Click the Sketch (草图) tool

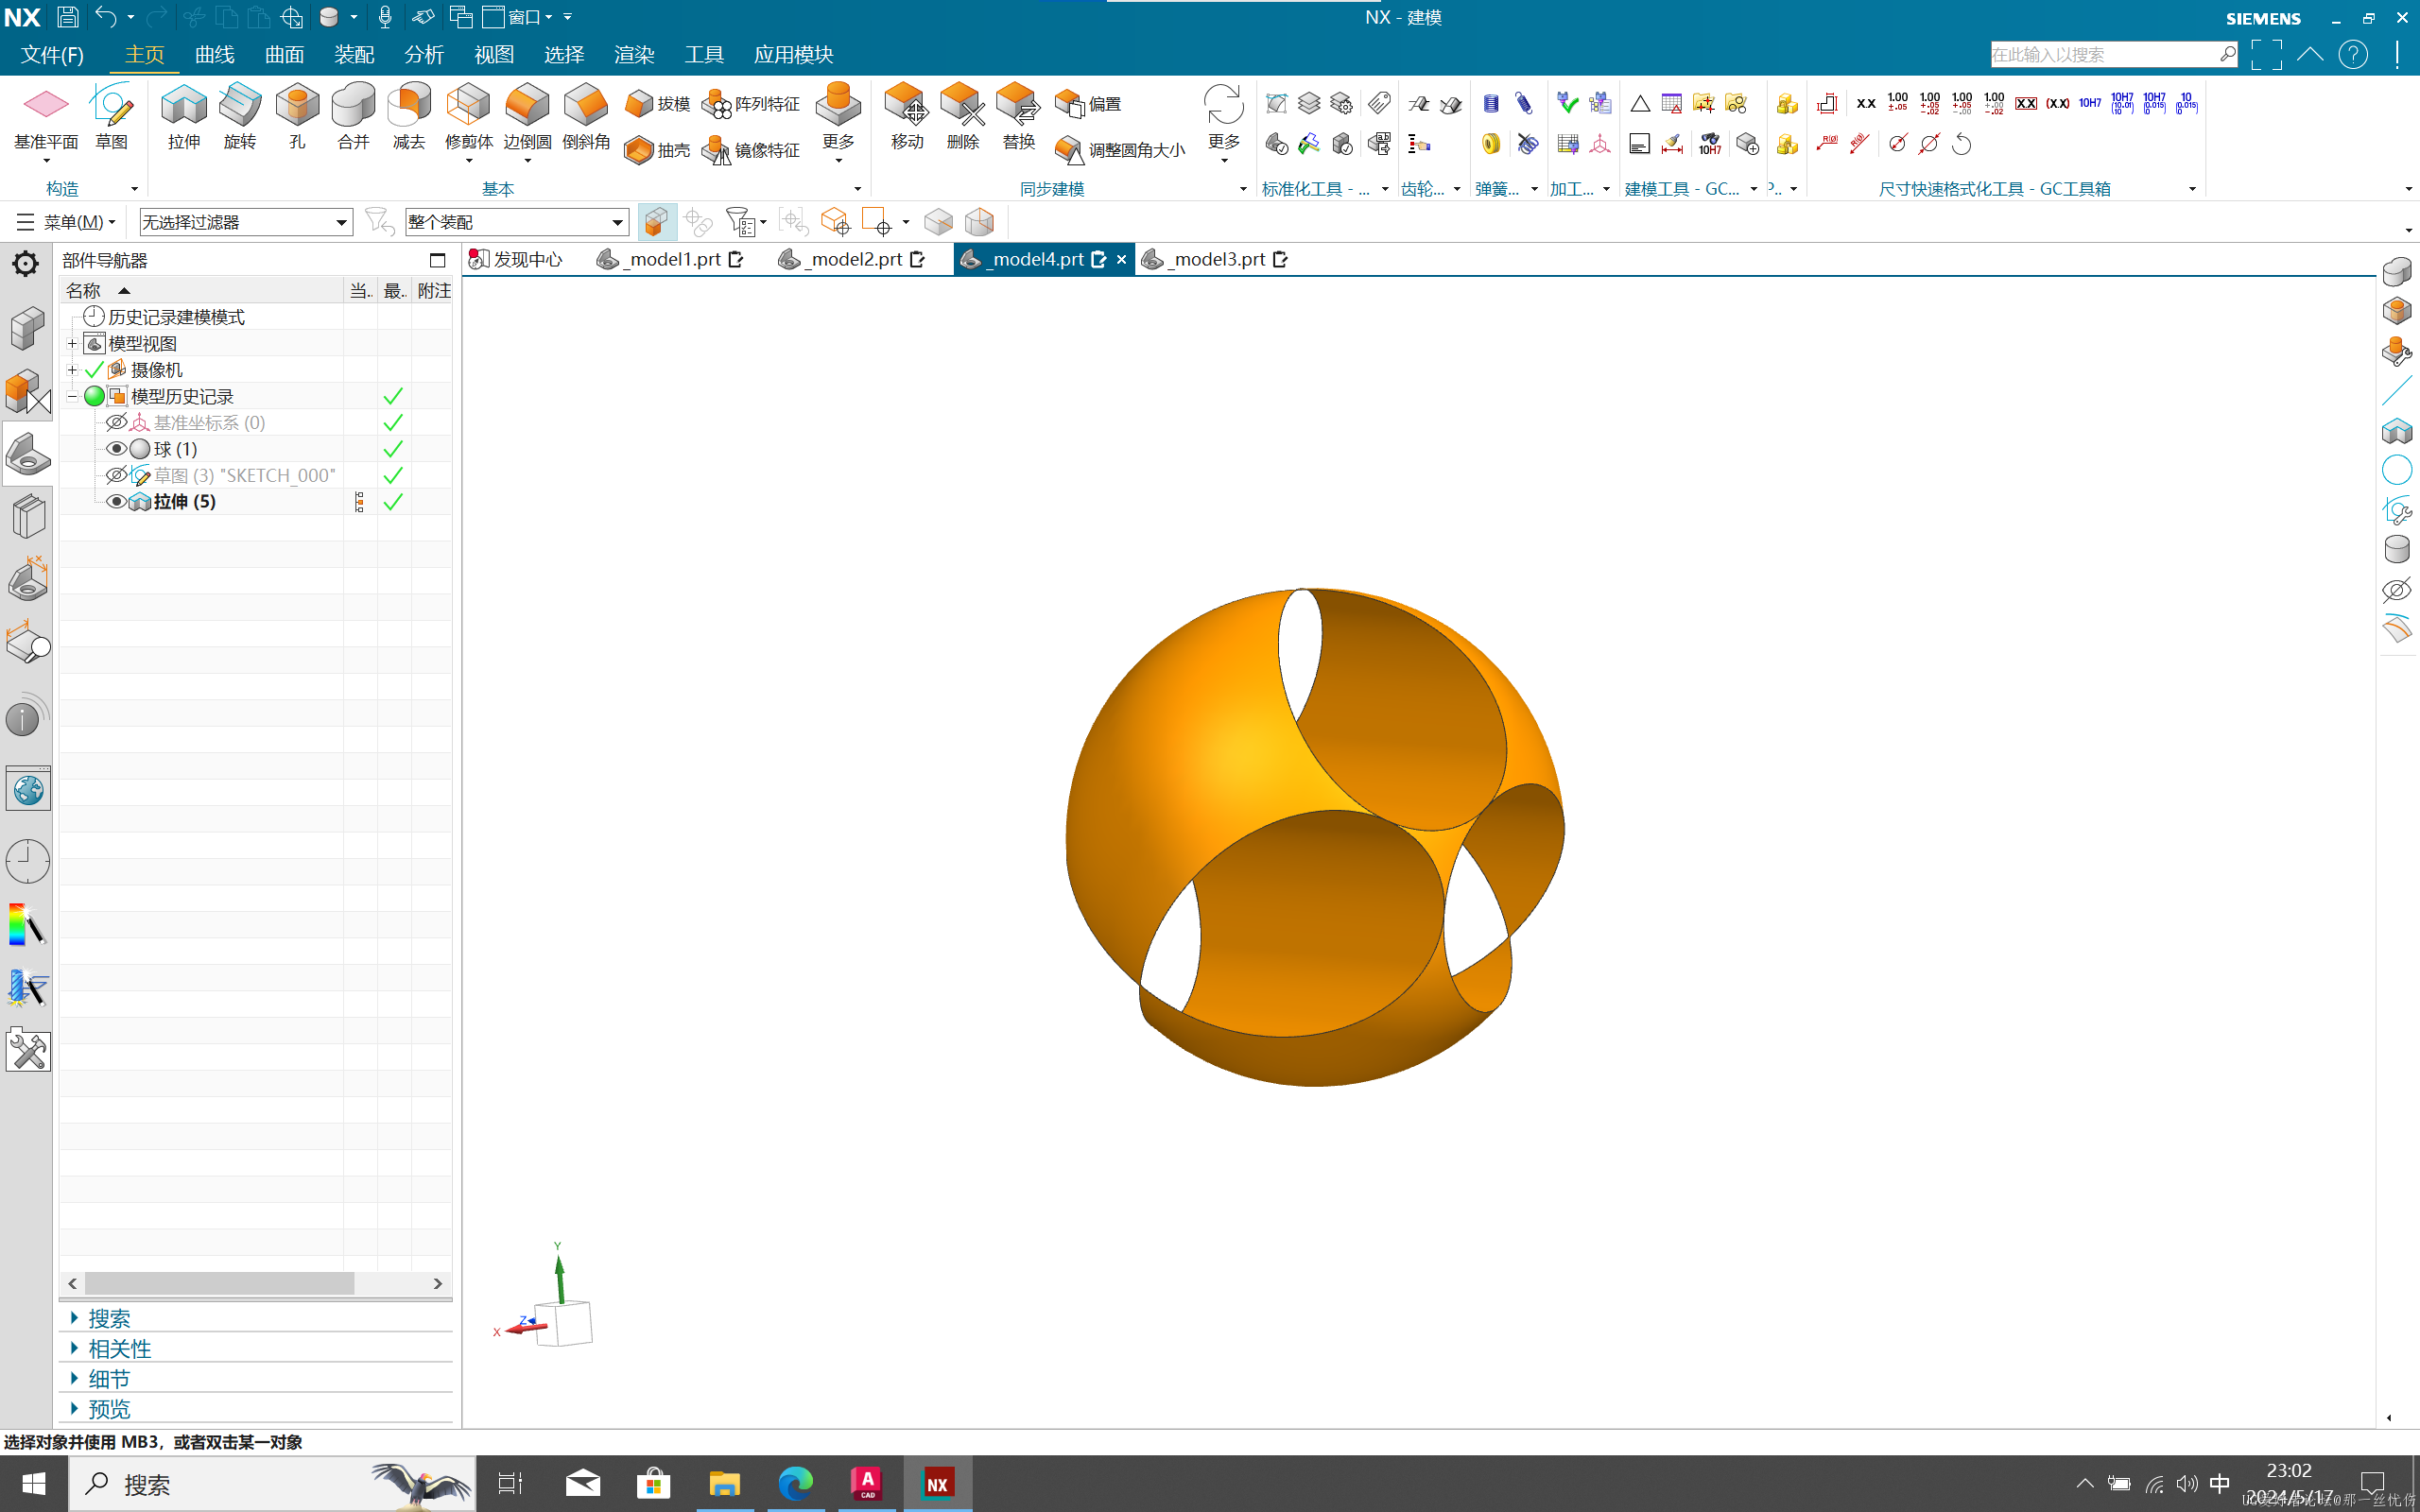click(x=111, y=117)
